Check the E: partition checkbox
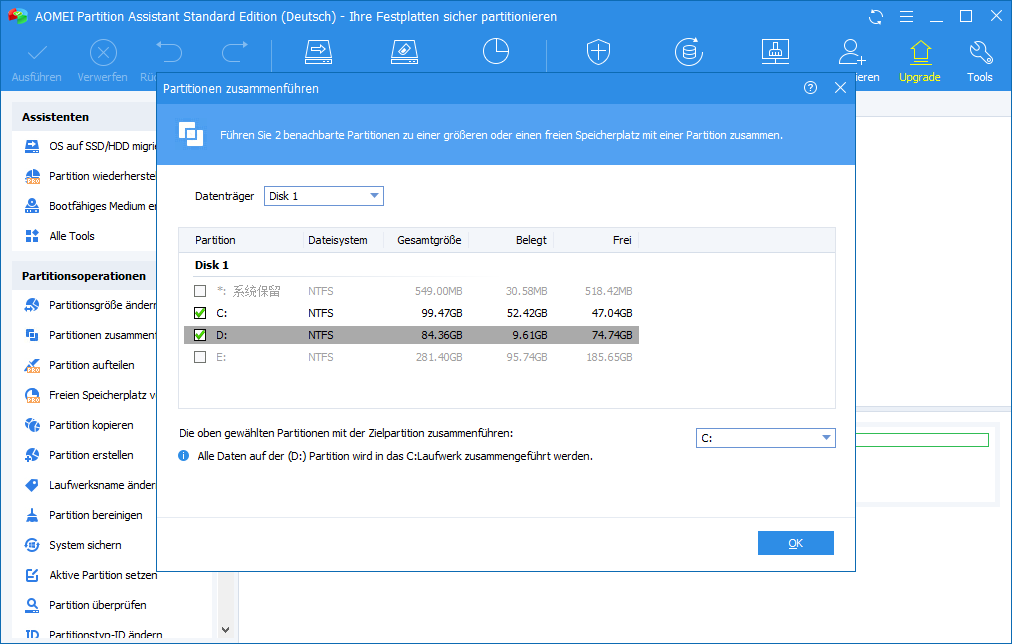The height and width of the screenshot is (644, 1012). (200, 357)
